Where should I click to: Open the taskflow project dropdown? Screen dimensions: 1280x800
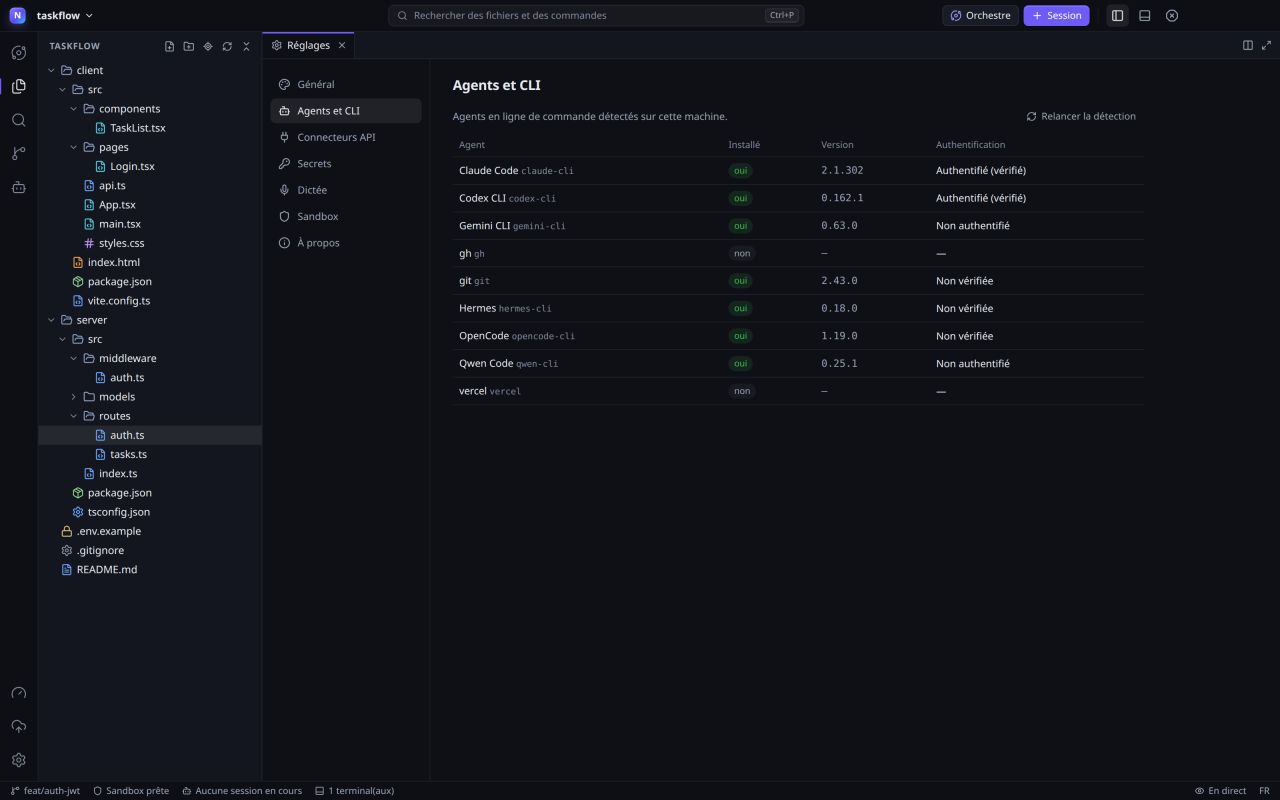coord(65,15)
